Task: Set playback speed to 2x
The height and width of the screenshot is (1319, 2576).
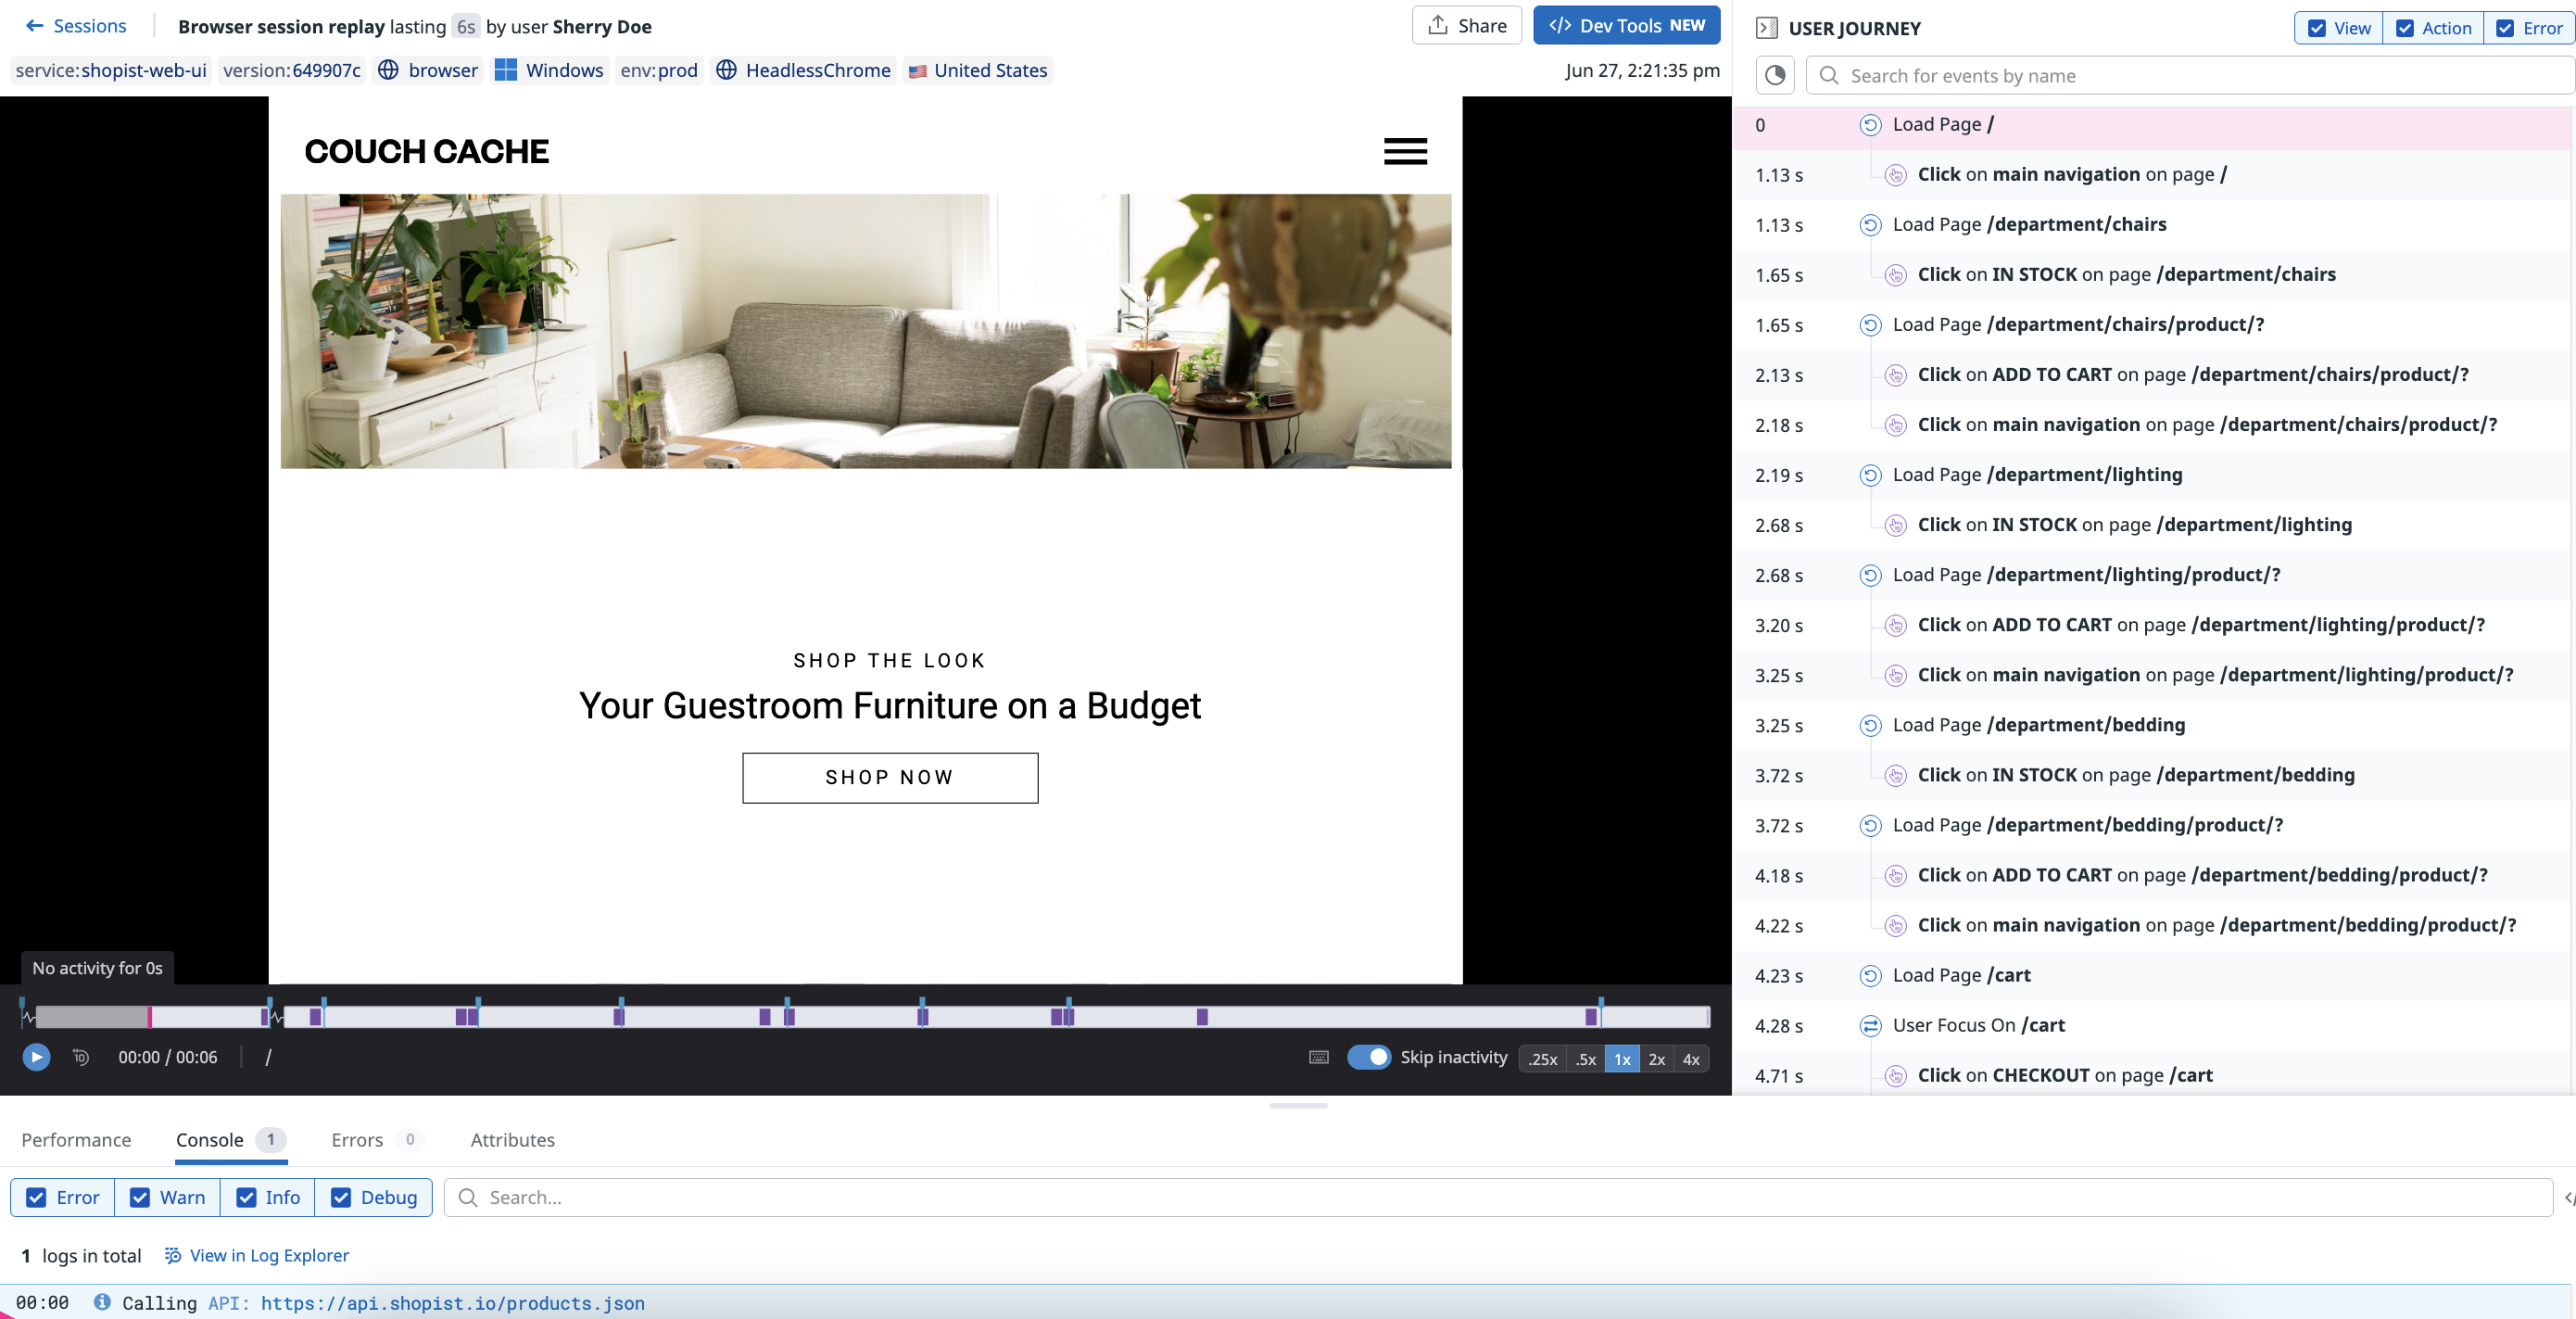Action: (x=1656, y=1059)
